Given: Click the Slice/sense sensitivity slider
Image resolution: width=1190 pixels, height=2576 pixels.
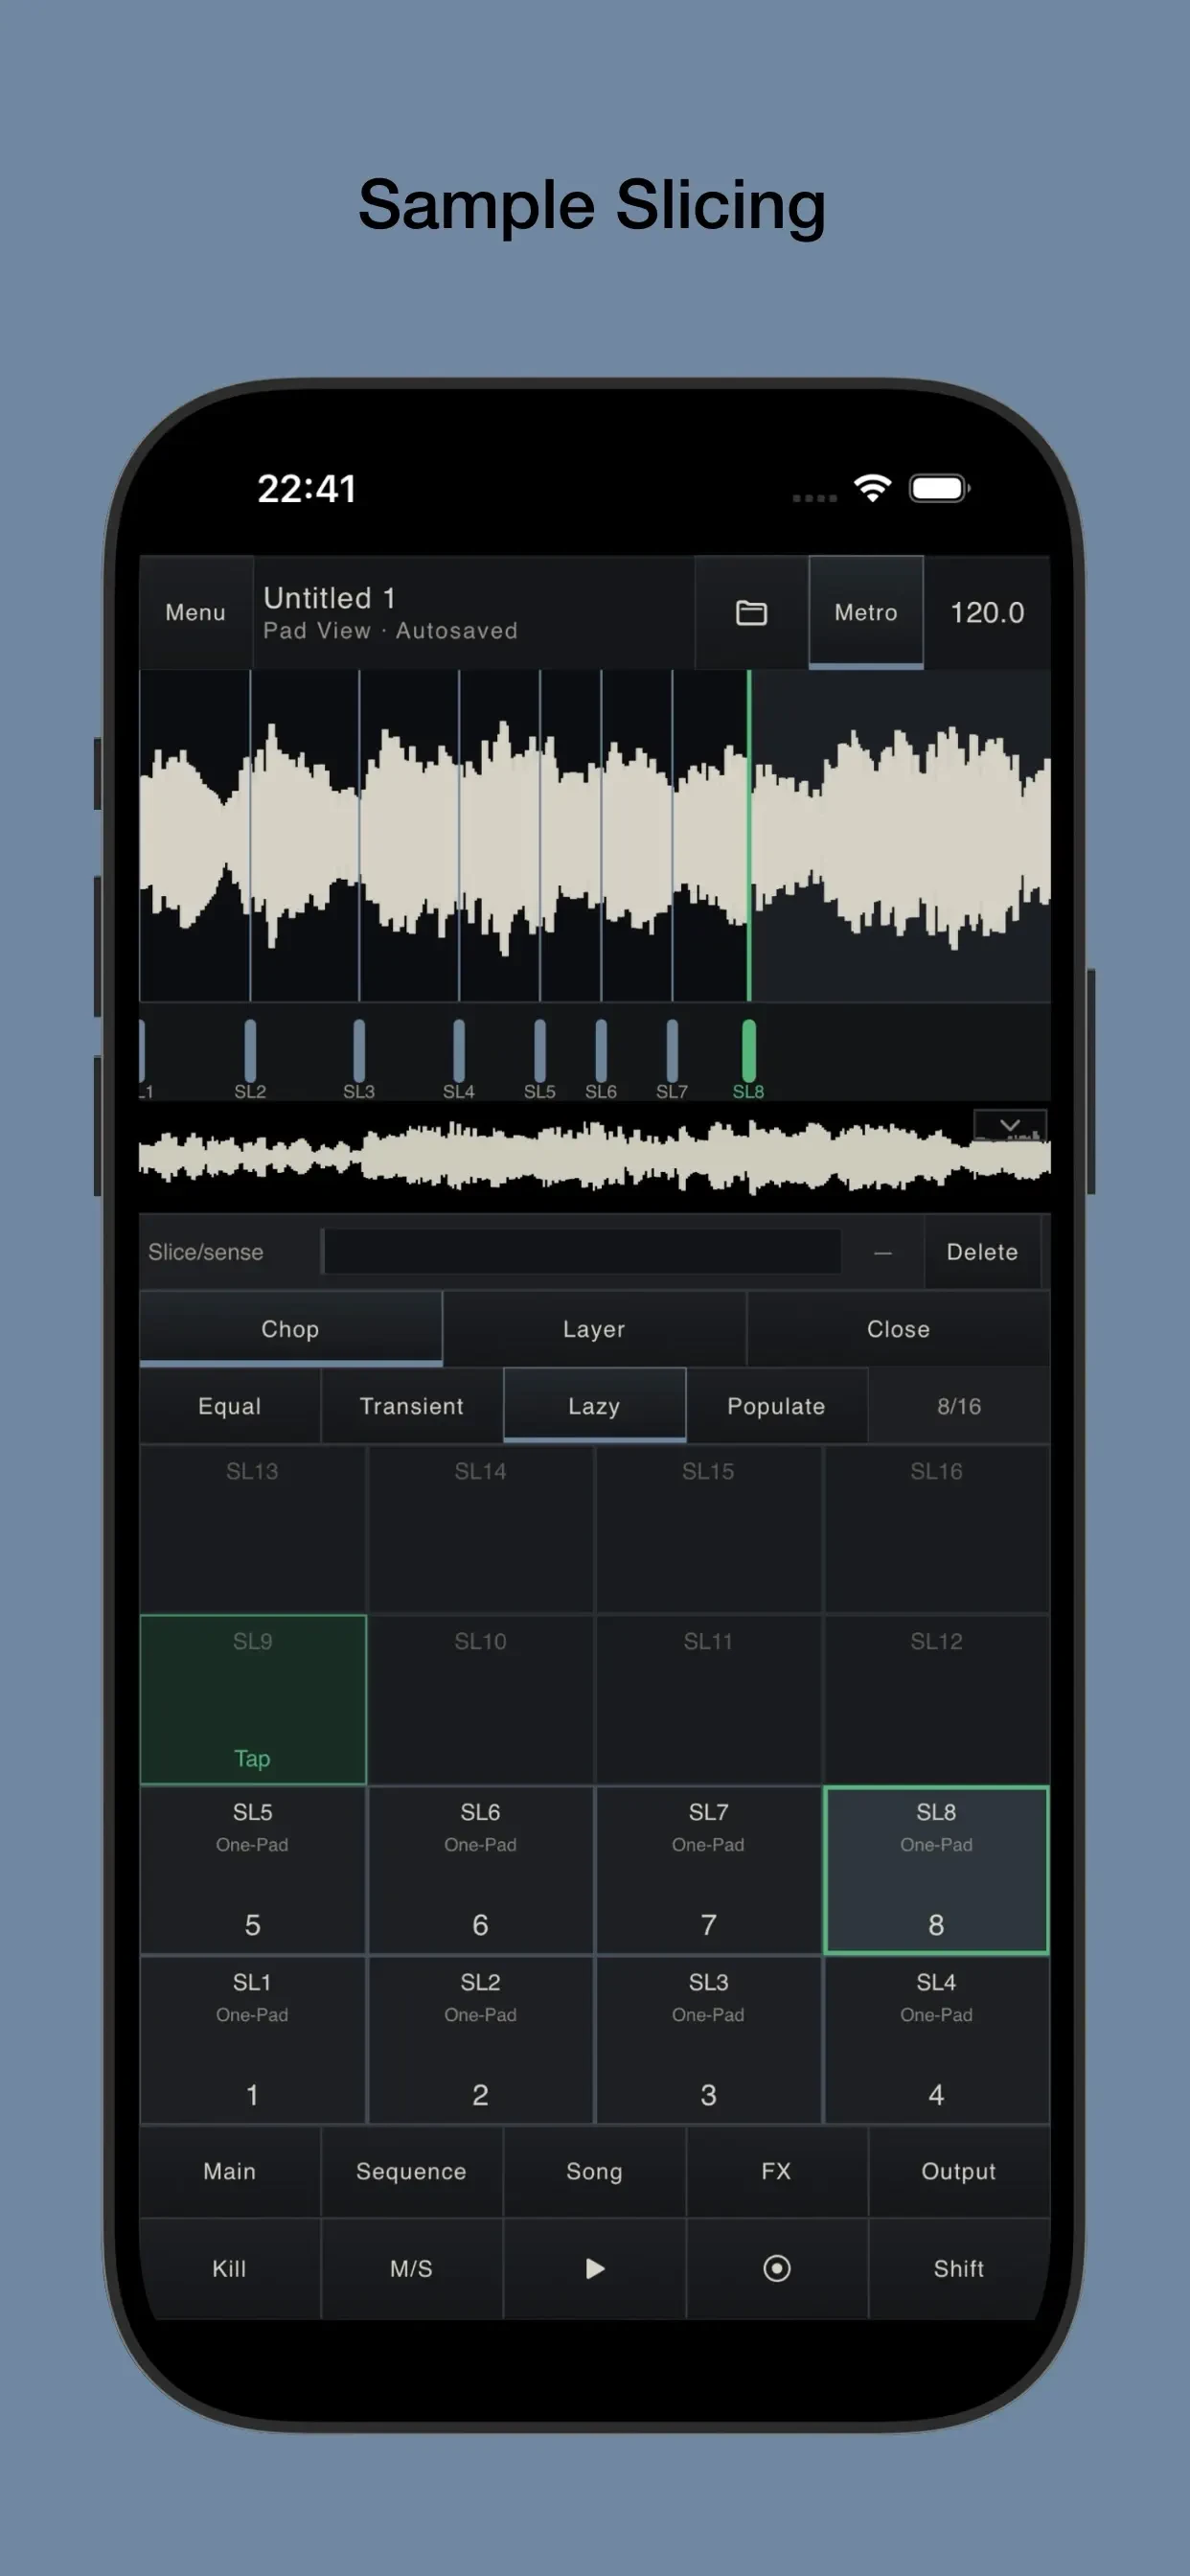Looking at the screenshot, I should pos(581,1252).
